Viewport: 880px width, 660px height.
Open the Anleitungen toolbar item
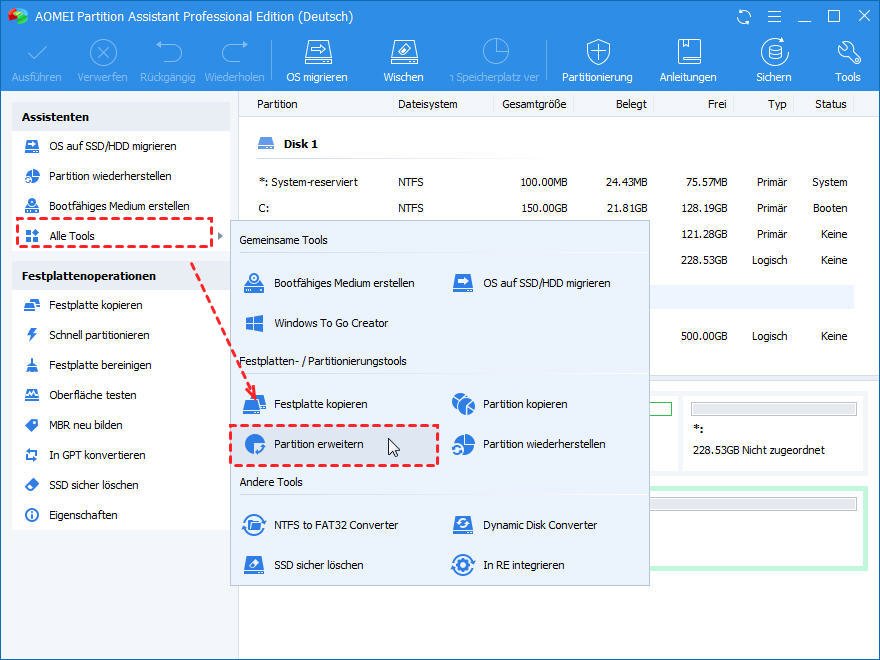click(688, 61)
